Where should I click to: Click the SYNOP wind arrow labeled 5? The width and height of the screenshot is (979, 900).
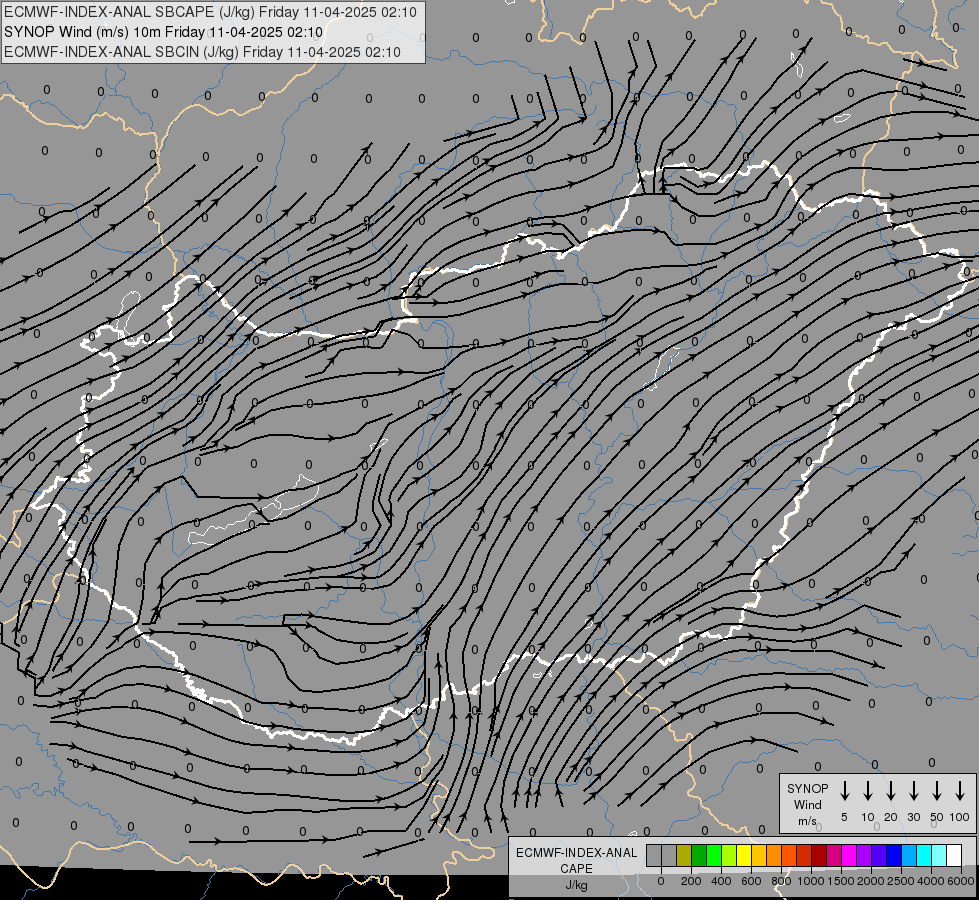[x=845, y=791]
